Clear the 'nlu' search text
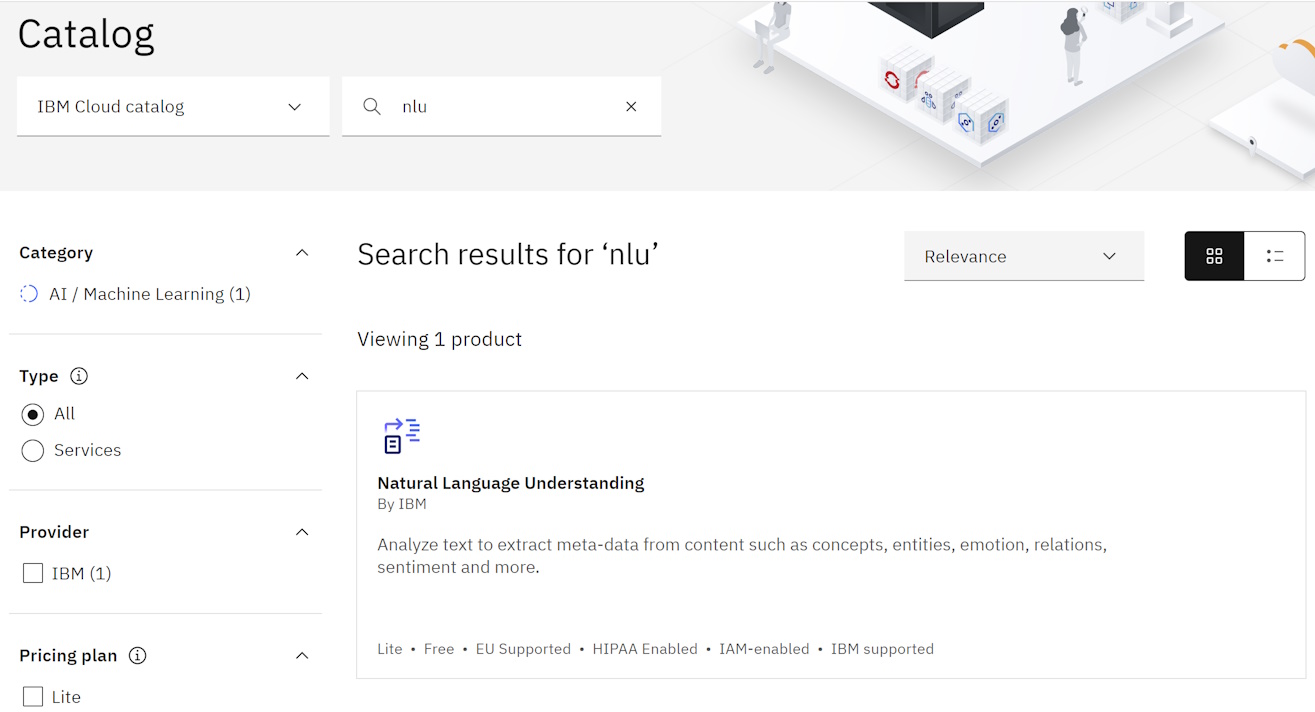 631,107
